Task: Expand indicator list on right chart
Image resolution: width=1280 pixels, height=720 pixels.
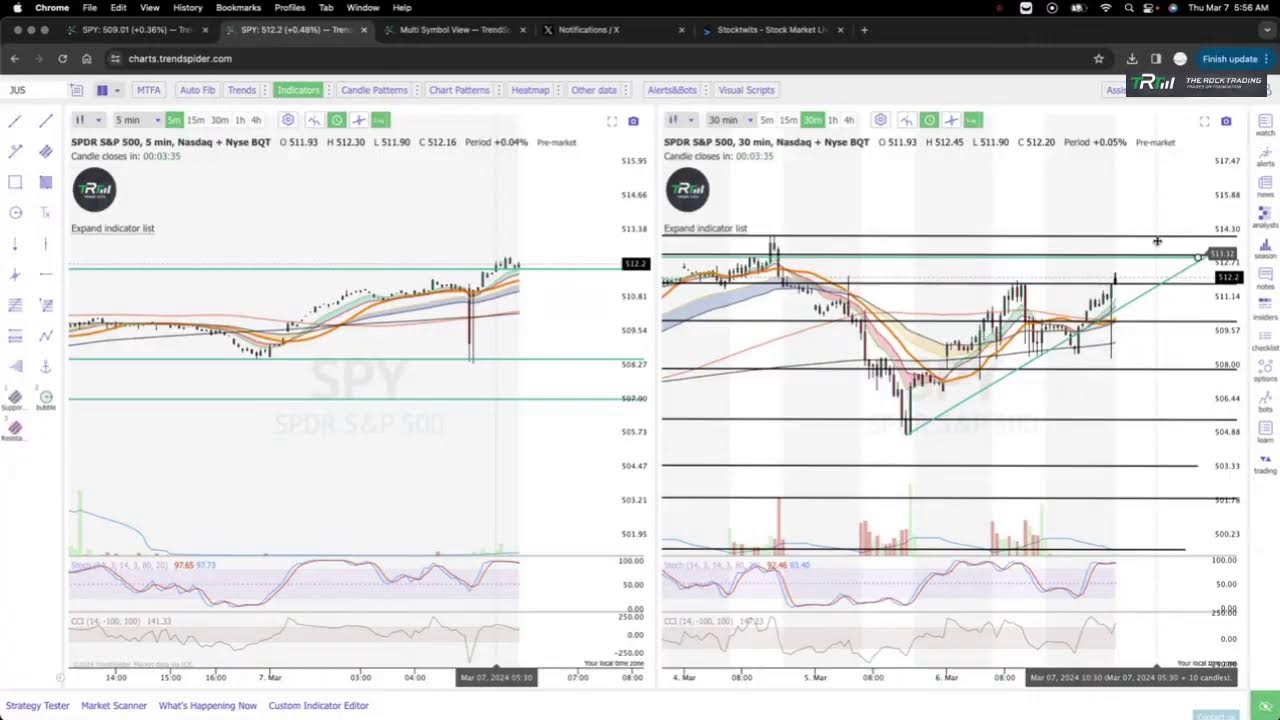Action: click(x=705, y=228)
